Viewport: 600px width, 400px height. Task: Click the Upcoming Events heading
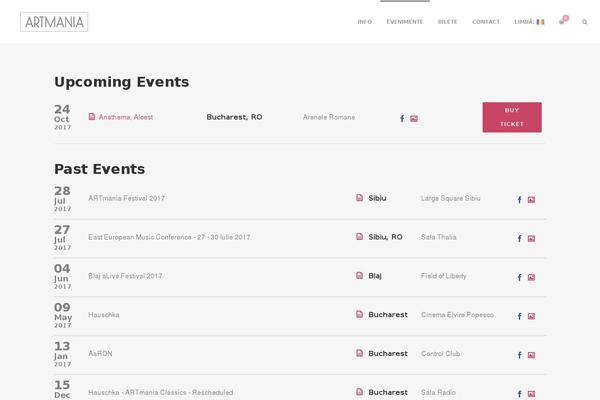pos(122,82)
